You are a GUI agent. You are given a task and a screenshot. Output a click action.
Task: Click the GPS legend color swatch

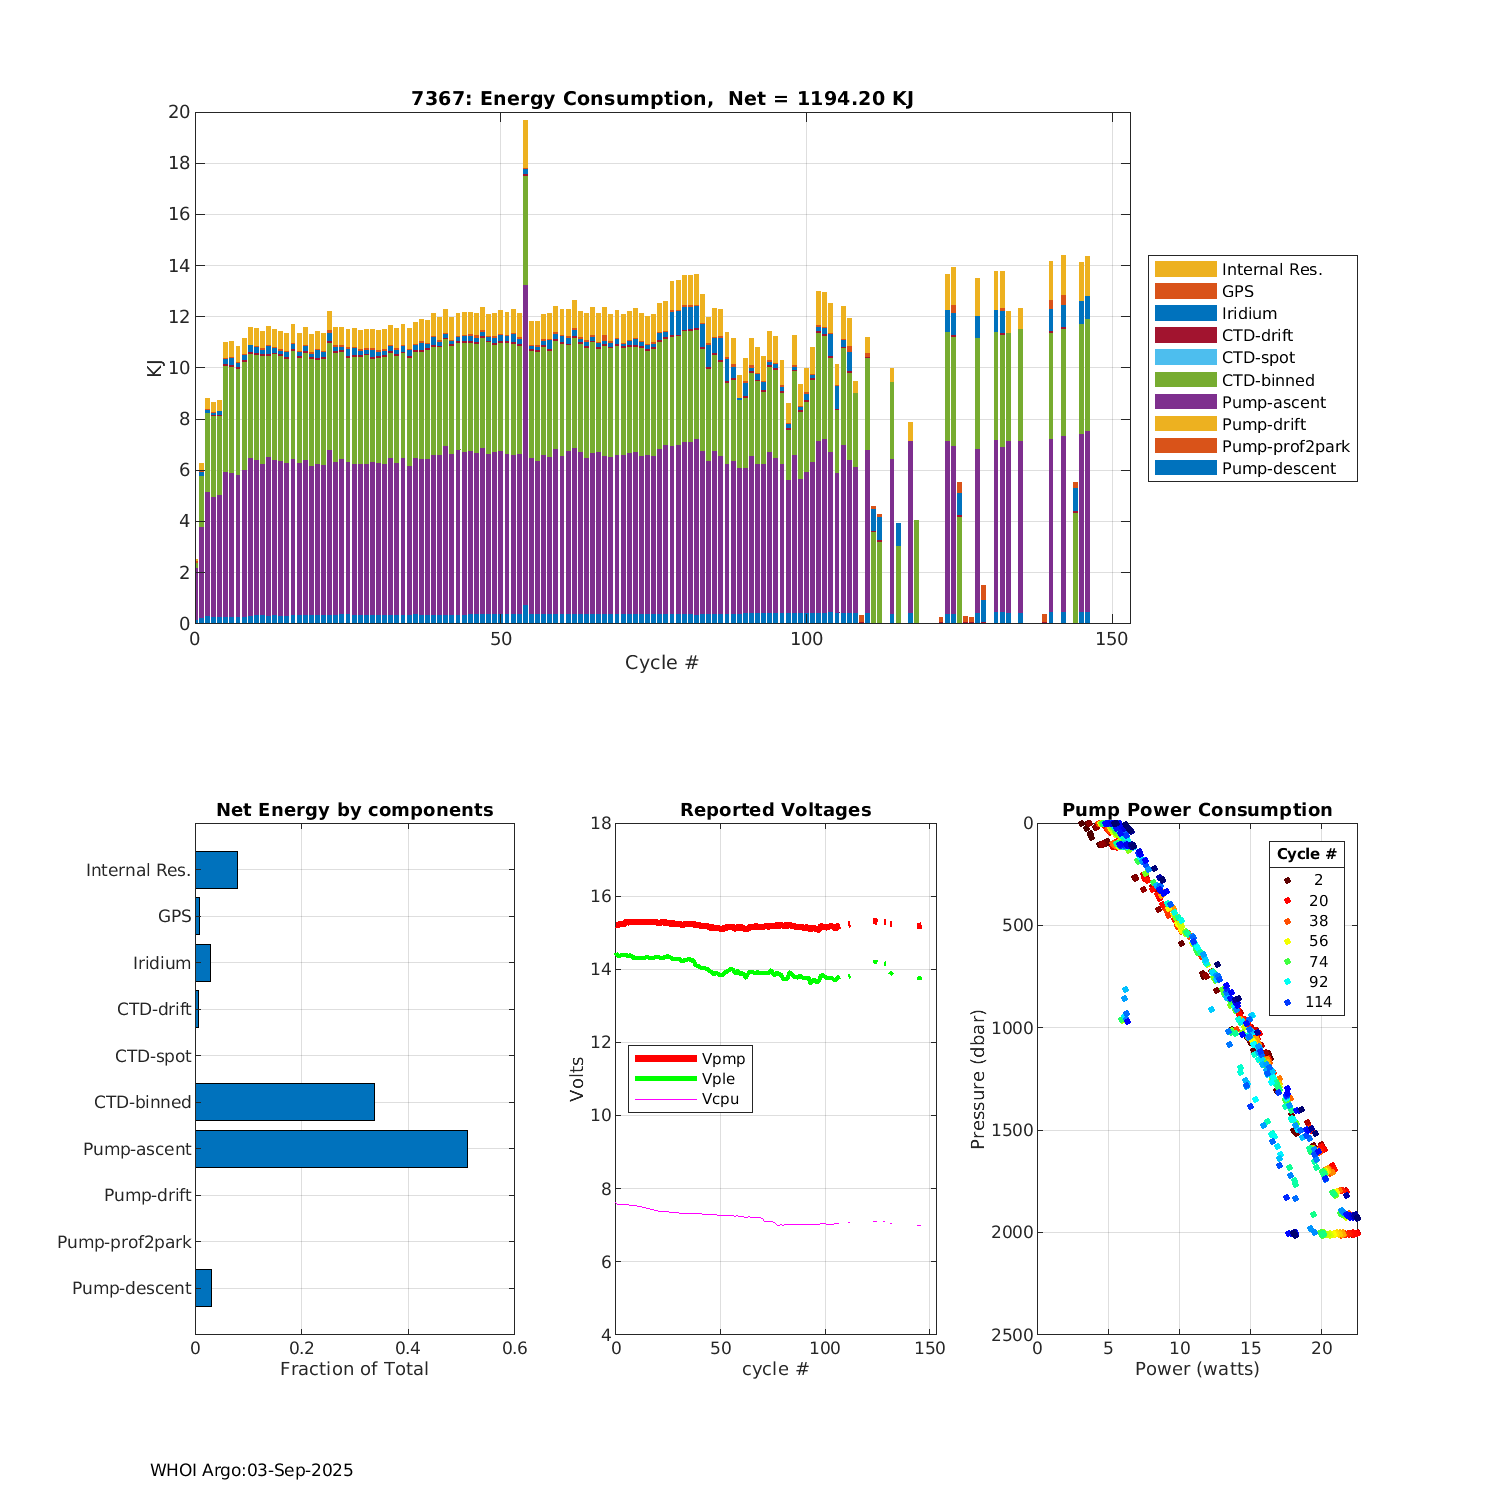[x=1185, y=291]
